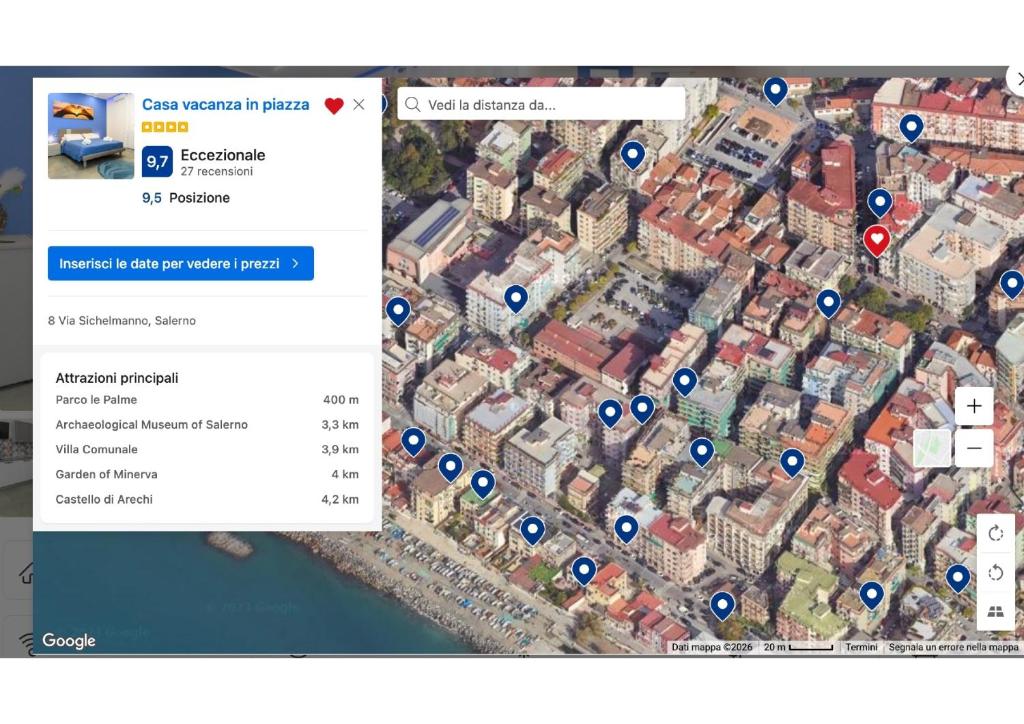Click the 9,5 Posizione rating
1024x724 pixels.
(186, 198)
